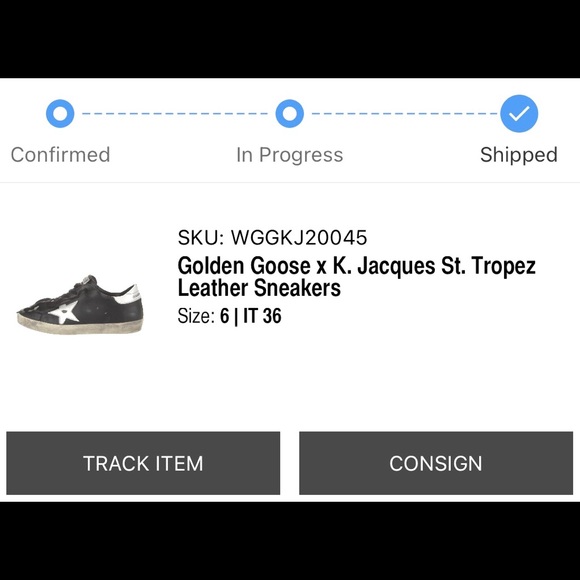Click the white heel tab of the sneaker
The width and height of the screenshot is (580, 580).
point(132,294)
